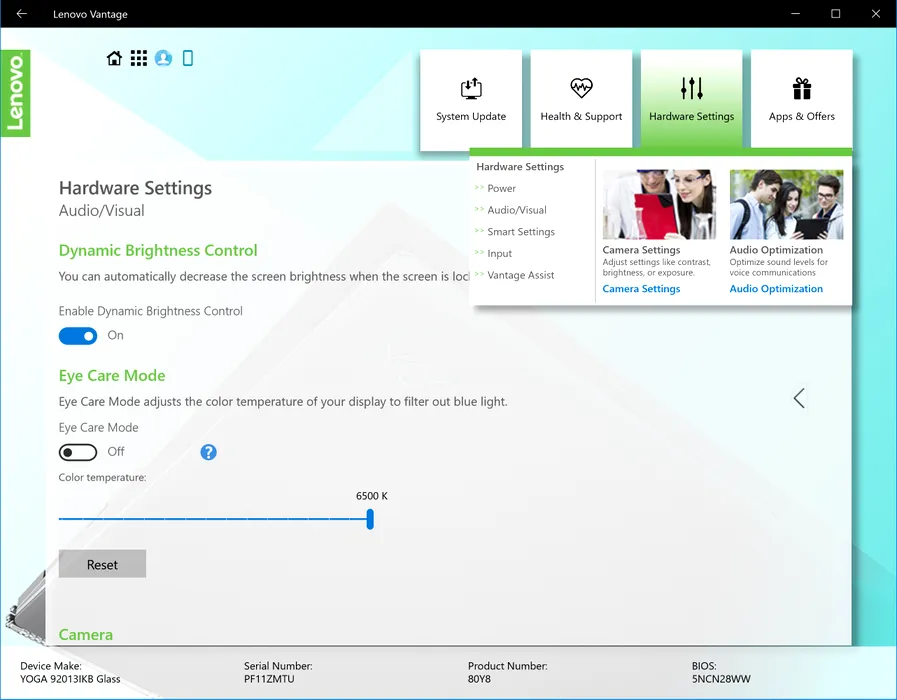
Task: Open the Apps & Offers tab label
Action: tap(801, 116)
